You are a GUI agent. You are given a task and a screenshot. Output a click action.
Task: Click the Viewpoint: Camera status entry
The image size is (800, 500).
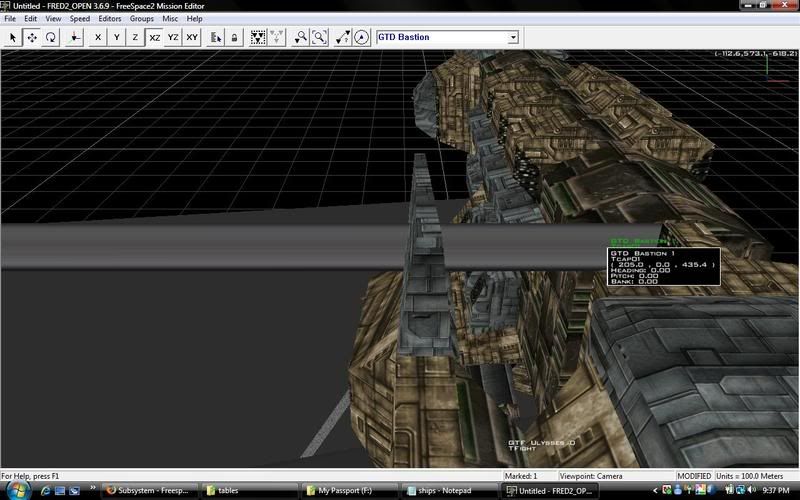[591, 476]
